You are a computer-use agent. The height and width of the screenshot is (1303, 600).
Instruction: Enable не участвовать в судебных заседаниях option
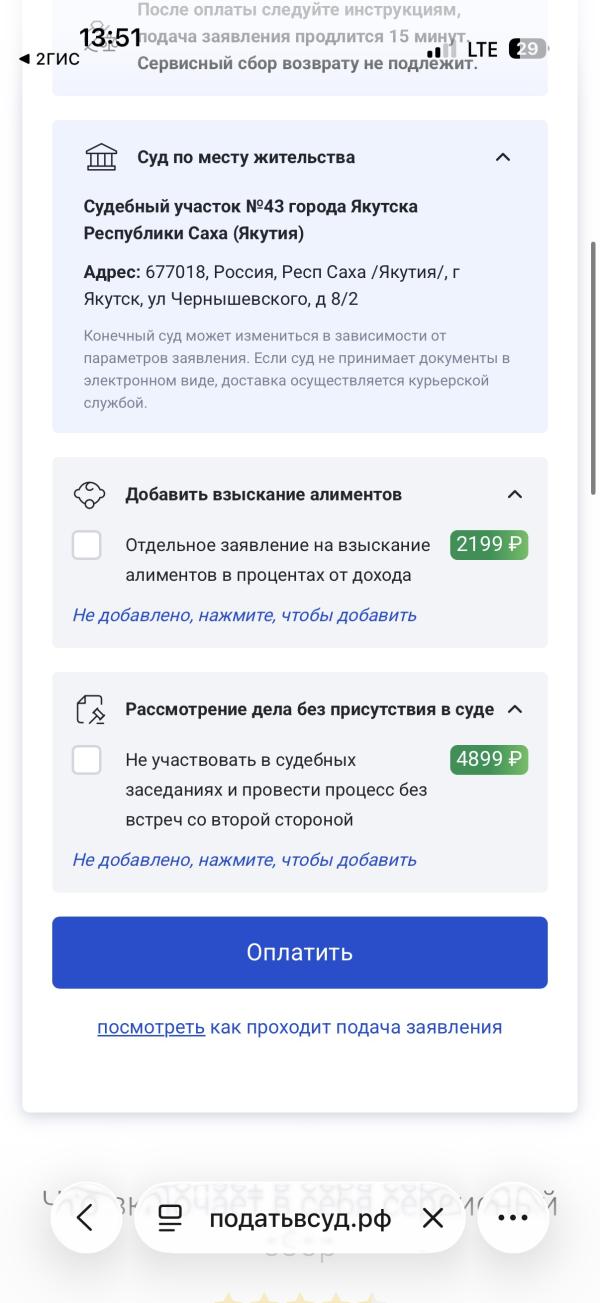tap(86, 760)
